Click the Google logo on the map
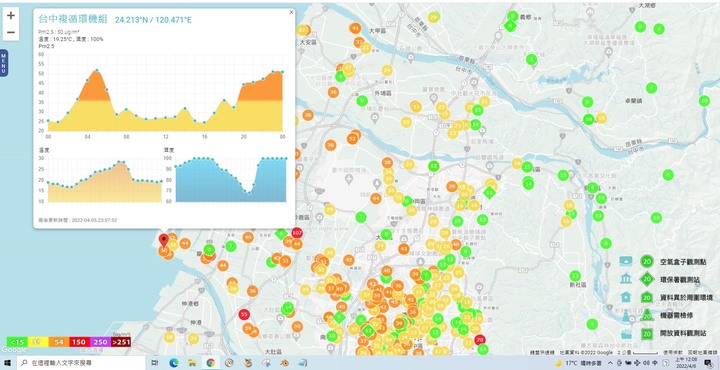The image size is (720, 370). tap(14, 349)
